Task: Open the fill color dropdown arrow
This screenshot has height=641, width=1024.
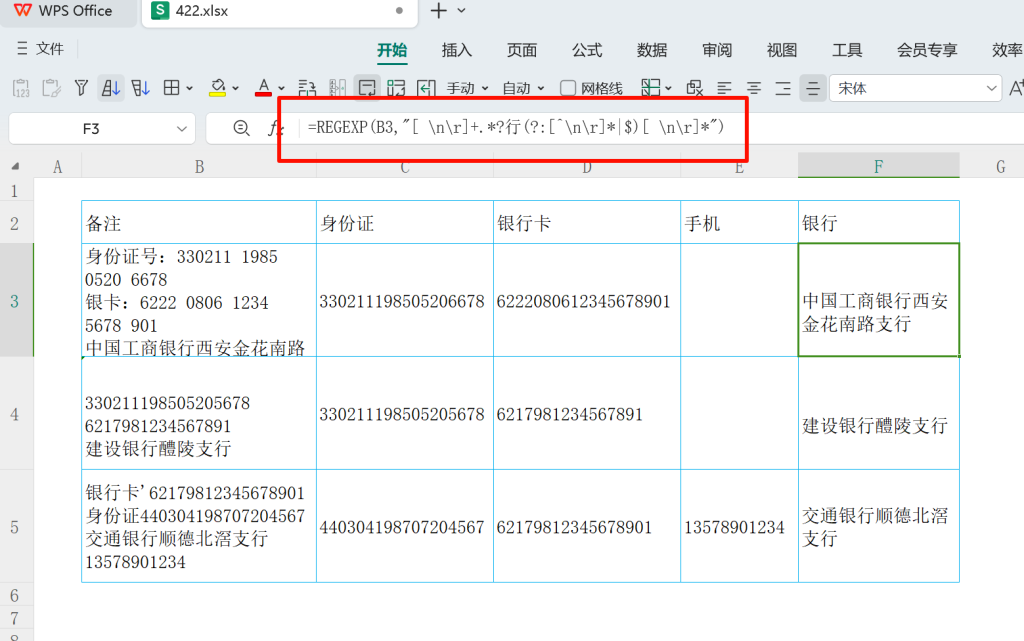Action: [x=236, y=88]
